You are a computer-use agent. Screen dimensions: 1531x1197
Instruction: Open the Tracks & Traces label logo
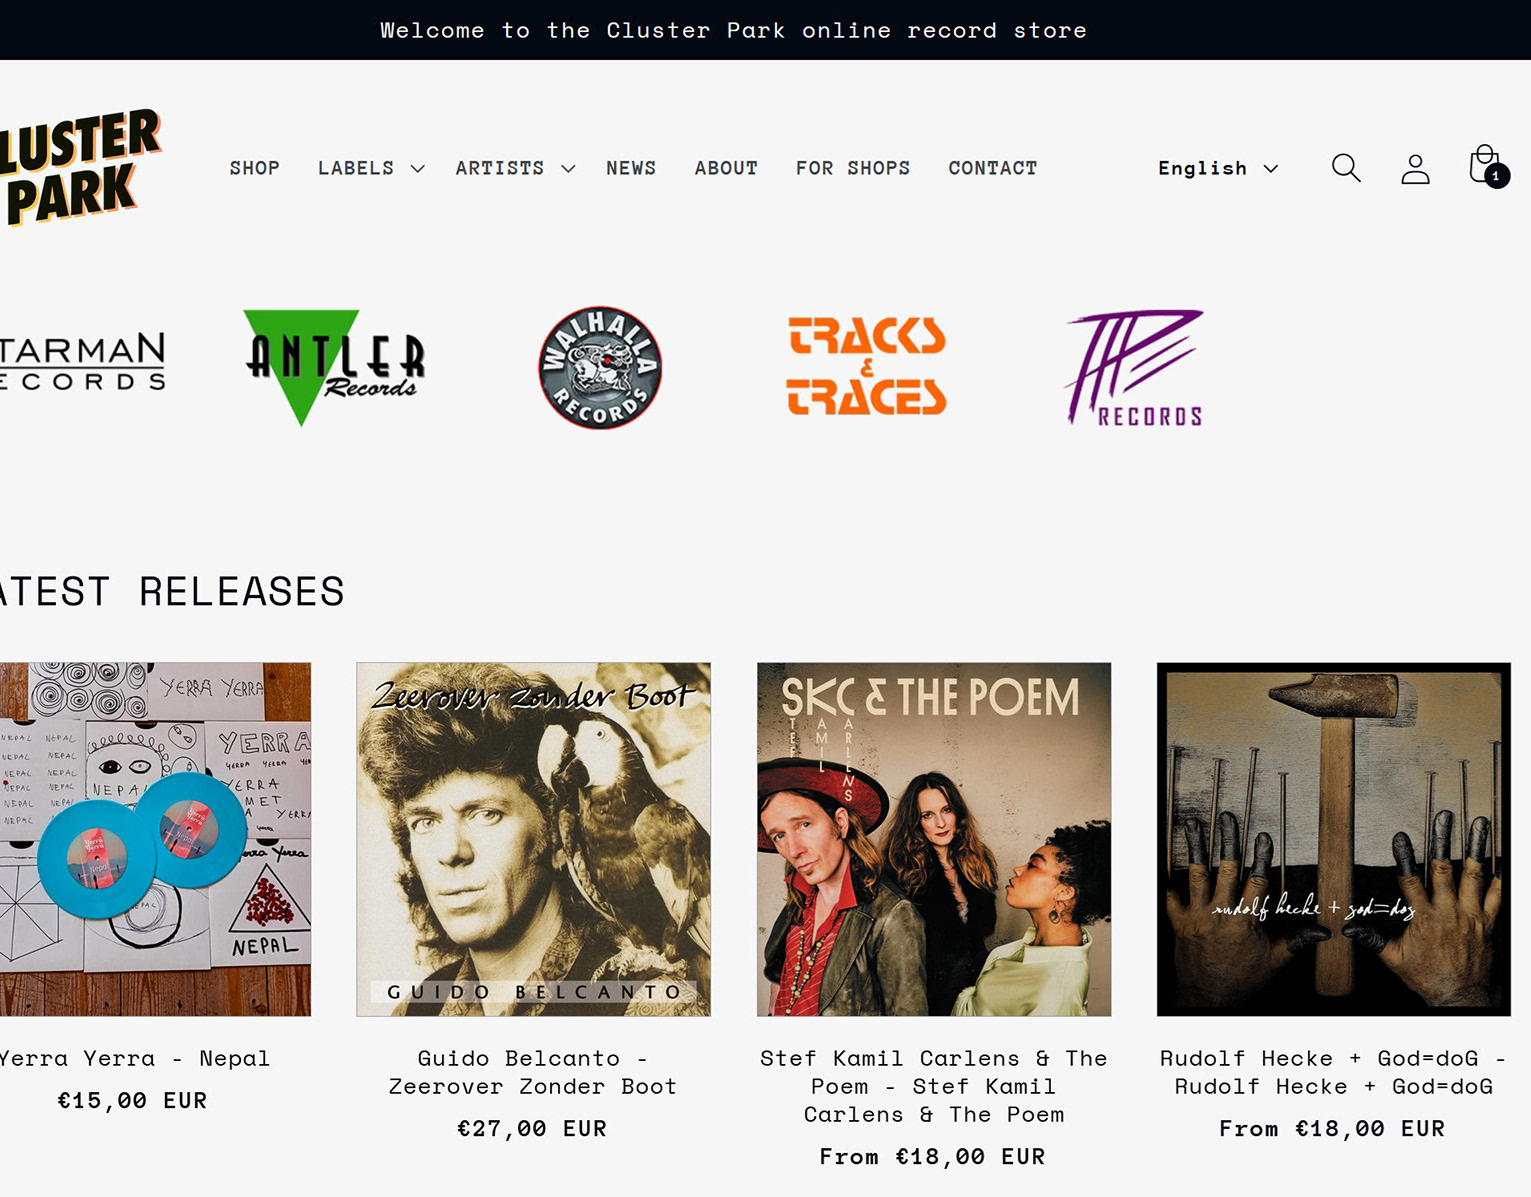pos(867,366)
